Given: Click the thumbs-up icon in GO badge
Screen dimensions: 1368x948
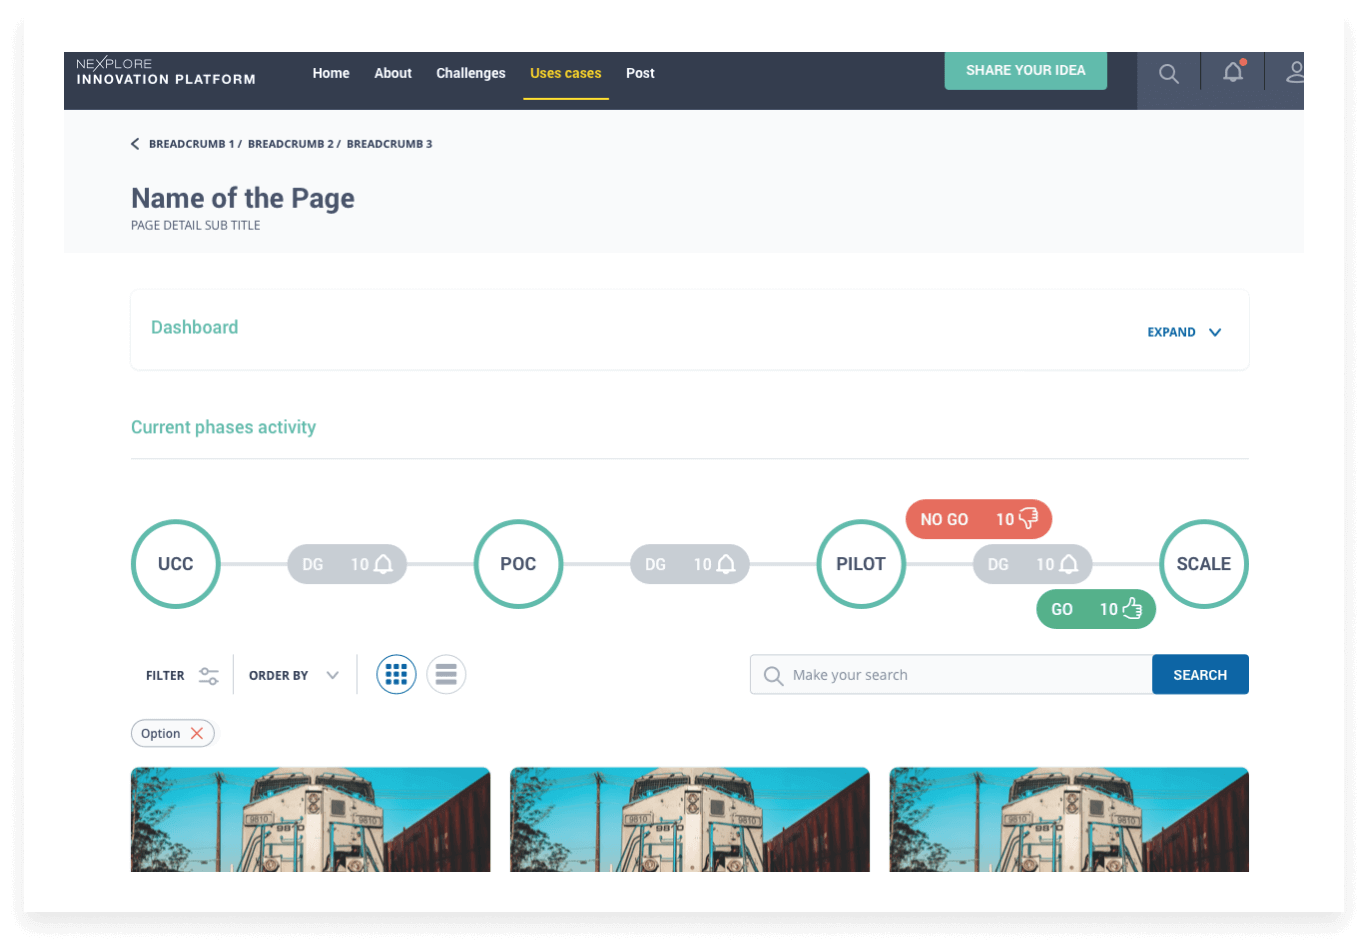Looking at the screenshot, I should pos(1132,608).
